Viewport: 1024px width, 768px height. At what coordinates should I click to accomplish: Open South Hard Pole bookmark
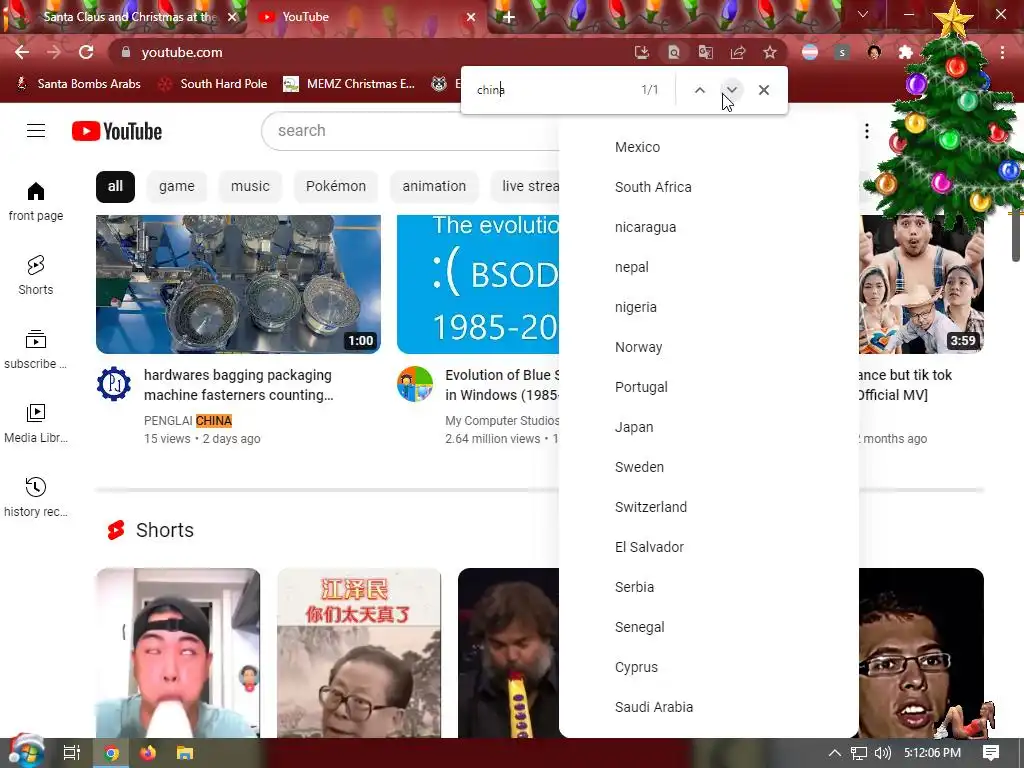click(213, 84)
